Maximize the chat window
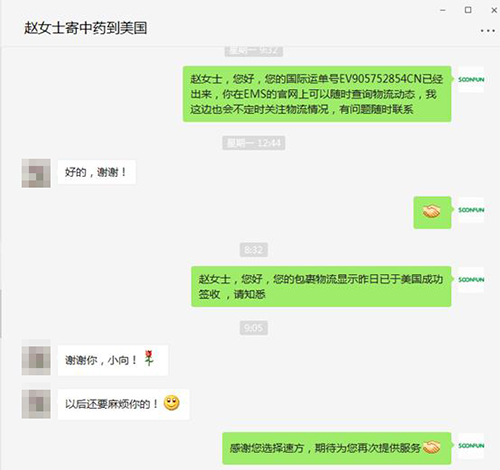This screenshot has width=500, height=470. coord(468,10)
